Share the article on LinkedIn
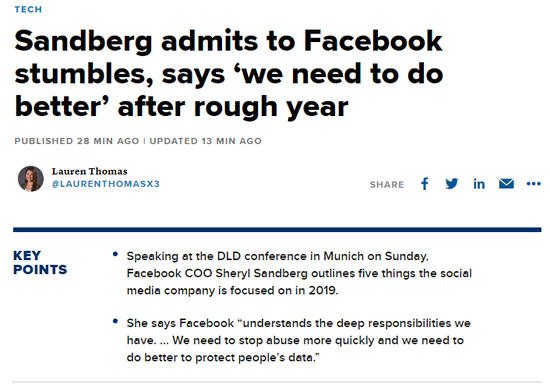The image size is (550, 391). click(x=479, y=184)
